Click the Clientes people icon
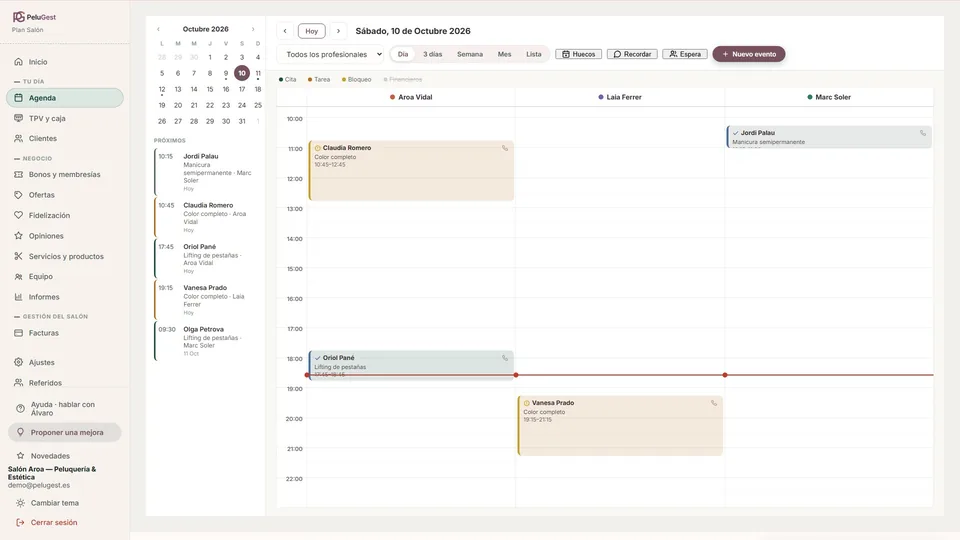The width and height of the screenshot is (960, 540). click(x=18, y=138)
